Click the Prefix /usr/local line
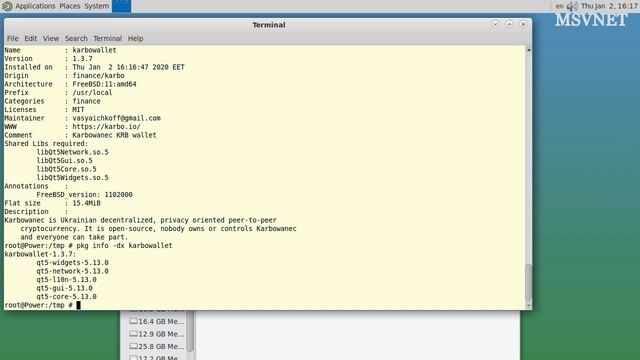 tap(58, 93)
